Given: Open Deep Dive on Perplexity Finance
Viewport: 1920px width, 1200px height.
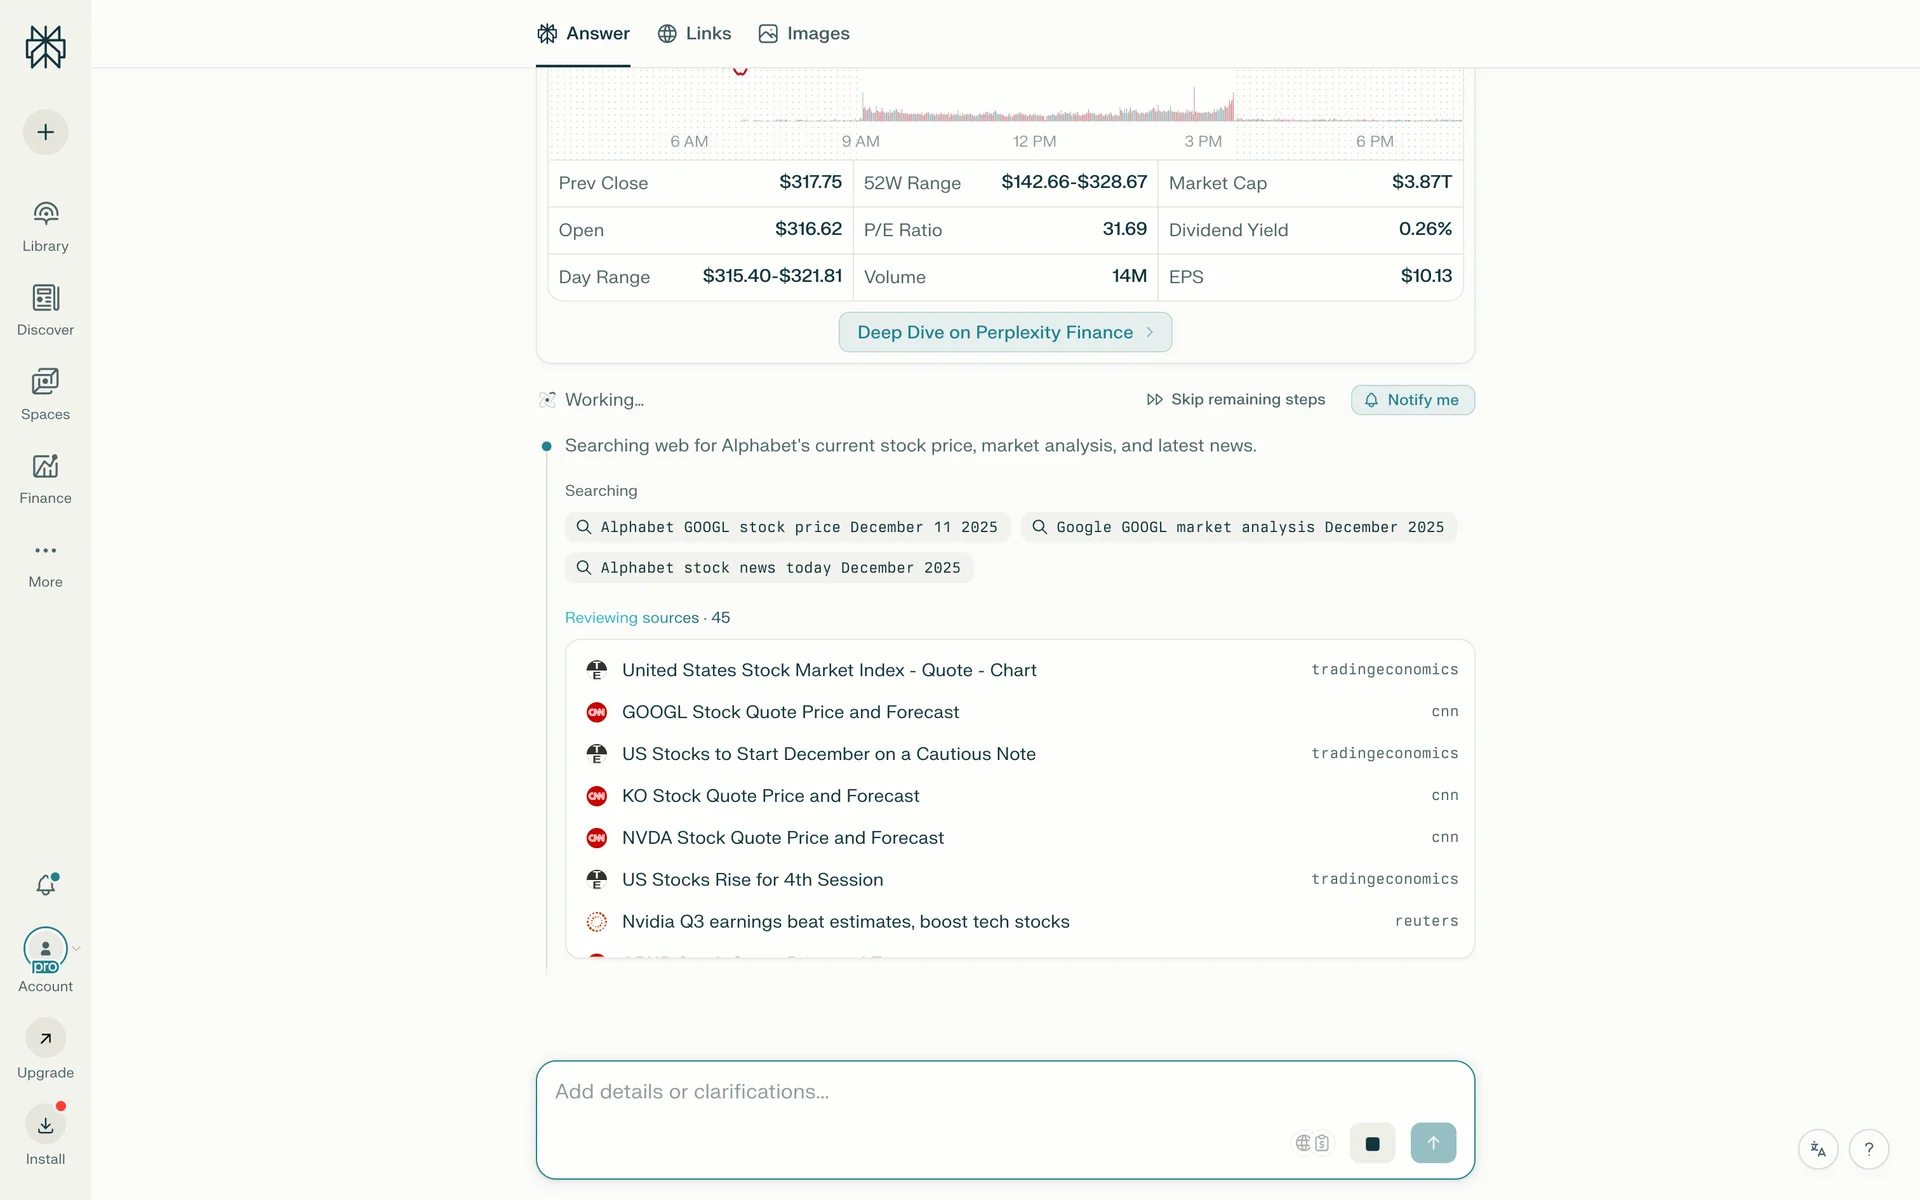Looking at the screenshot, I should [x=1005, y=332].
